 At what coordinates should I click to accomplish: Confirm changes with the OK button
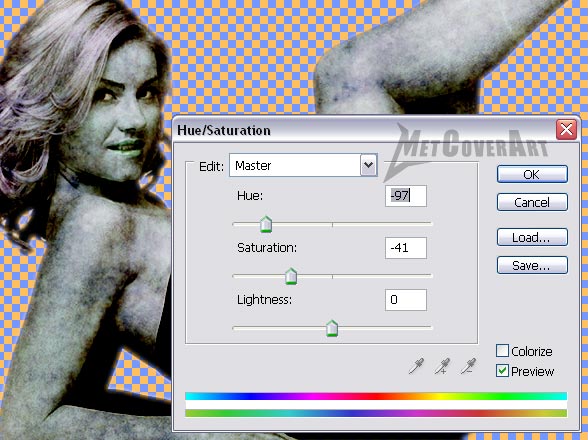(x=532, y=174)
